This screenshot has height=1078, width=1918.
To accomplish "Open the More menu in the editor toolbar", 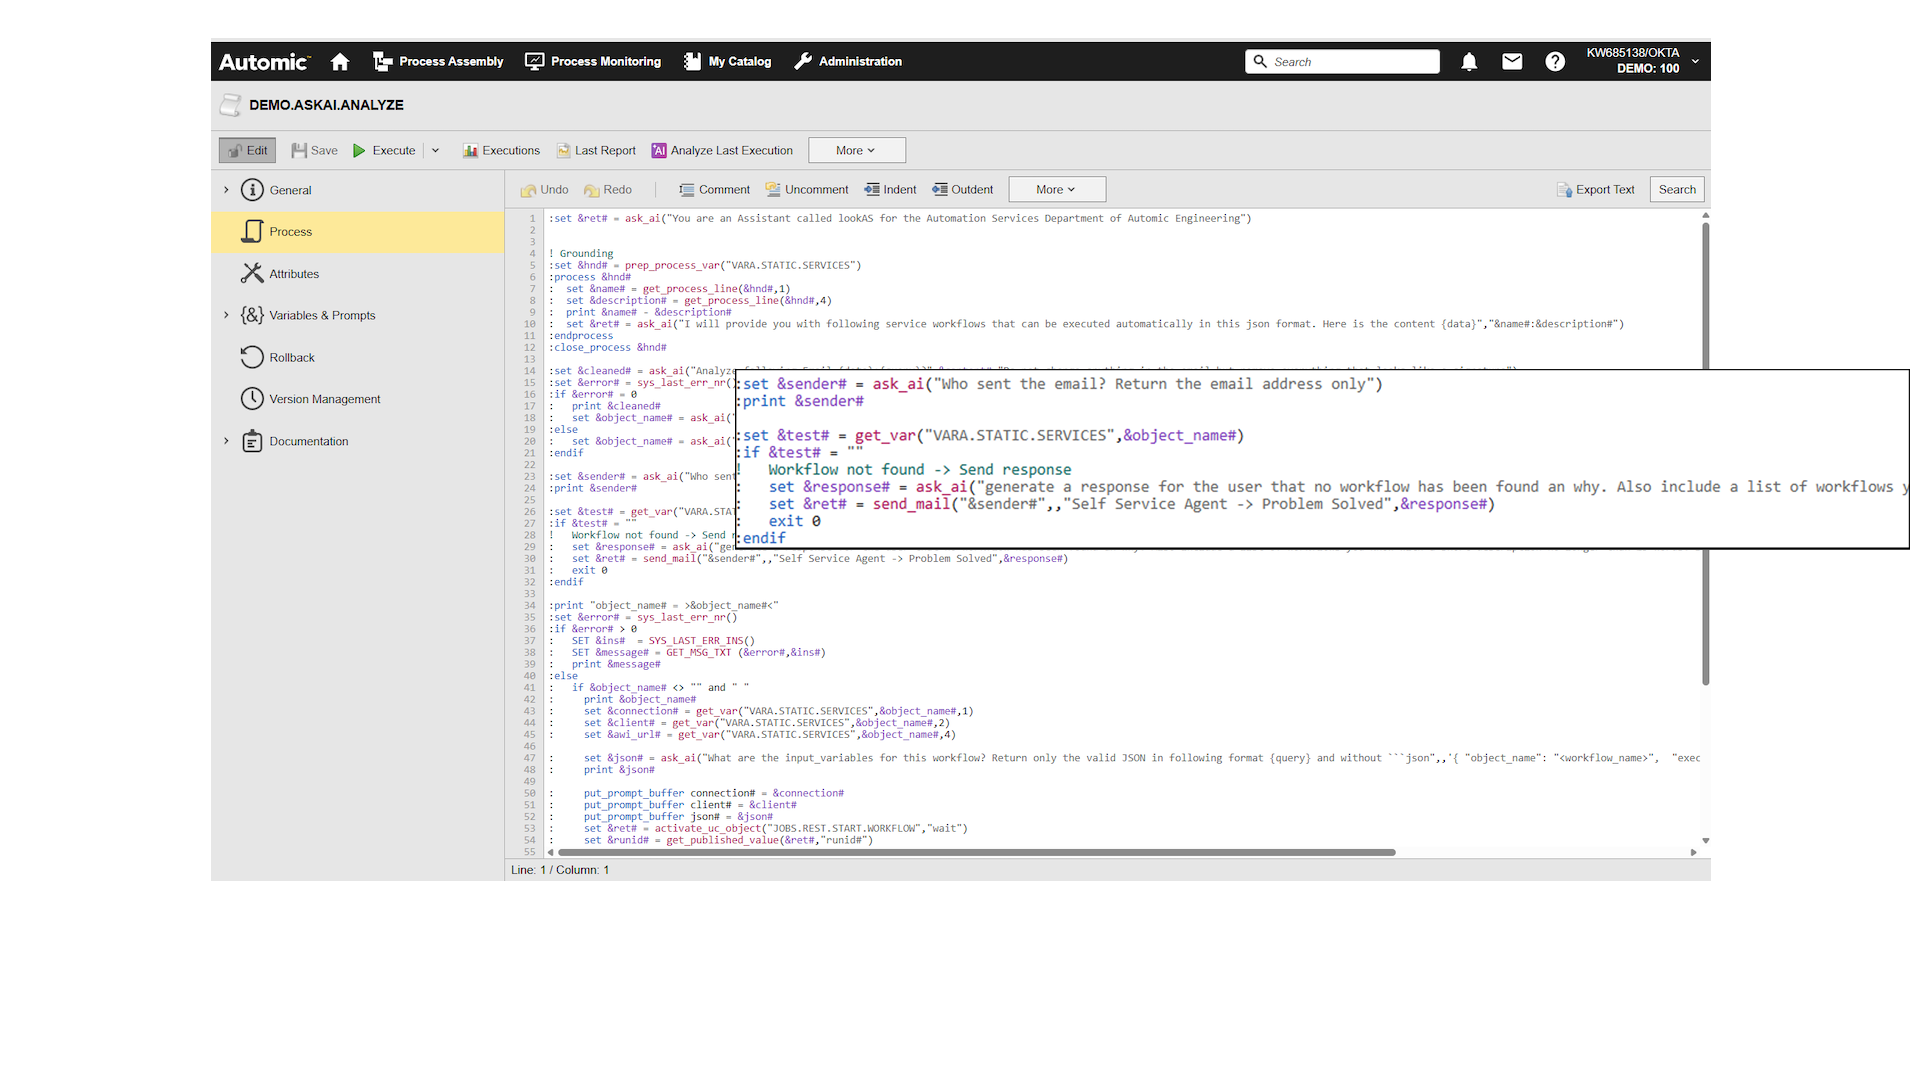I will 1056,189.
